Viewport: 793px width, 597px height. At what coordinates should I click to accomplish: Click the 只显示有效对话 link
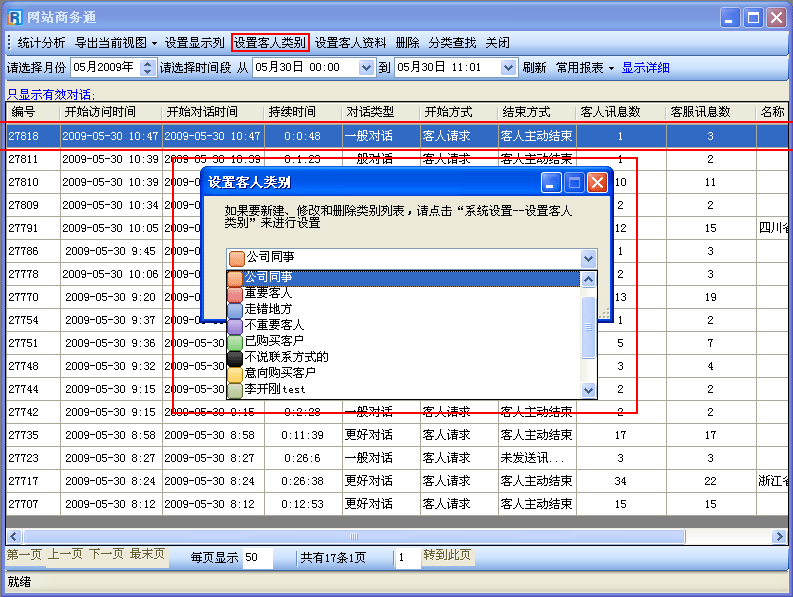click(x=48, y=93)
